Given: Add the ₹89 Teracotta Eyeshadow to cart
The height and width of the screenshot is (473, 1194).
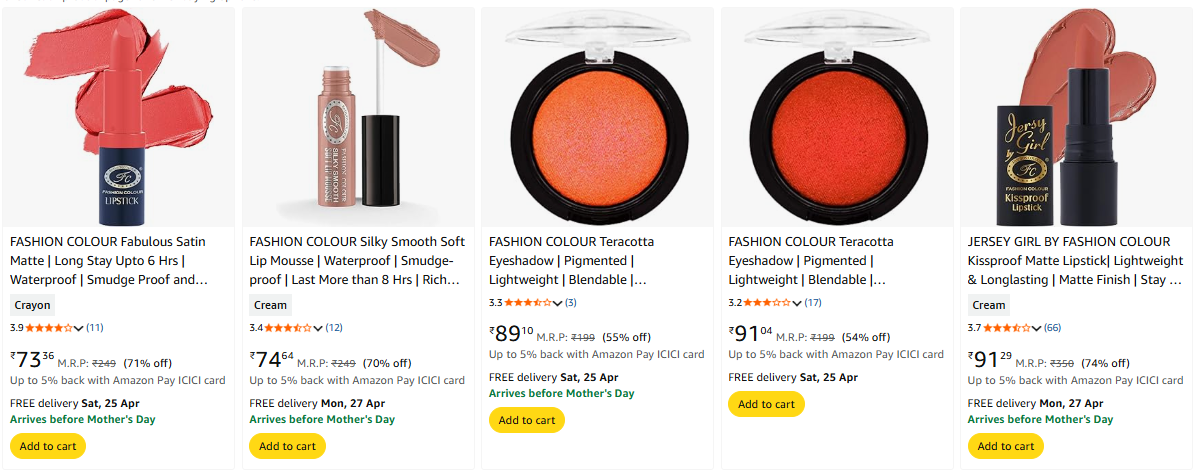Looking at the screenshot, I should tap(527, 420).
